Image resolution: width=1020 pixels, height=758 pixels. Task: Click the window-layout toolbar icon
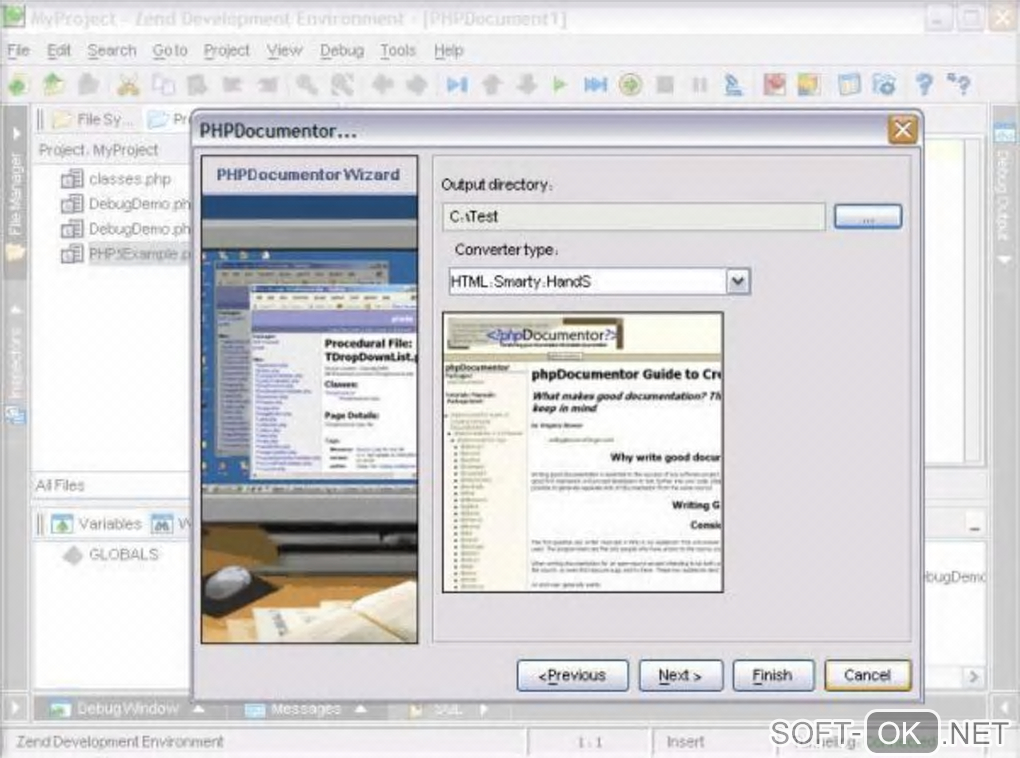click(x=849, y=85)
